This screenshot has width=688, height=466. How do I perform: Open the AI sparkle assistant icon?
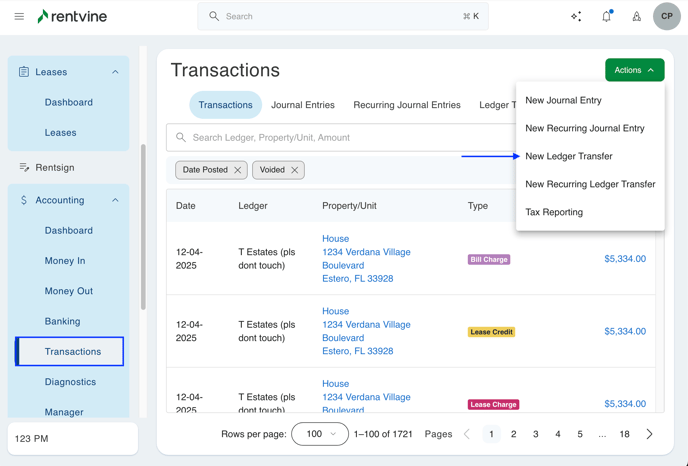tap(576, 16)
